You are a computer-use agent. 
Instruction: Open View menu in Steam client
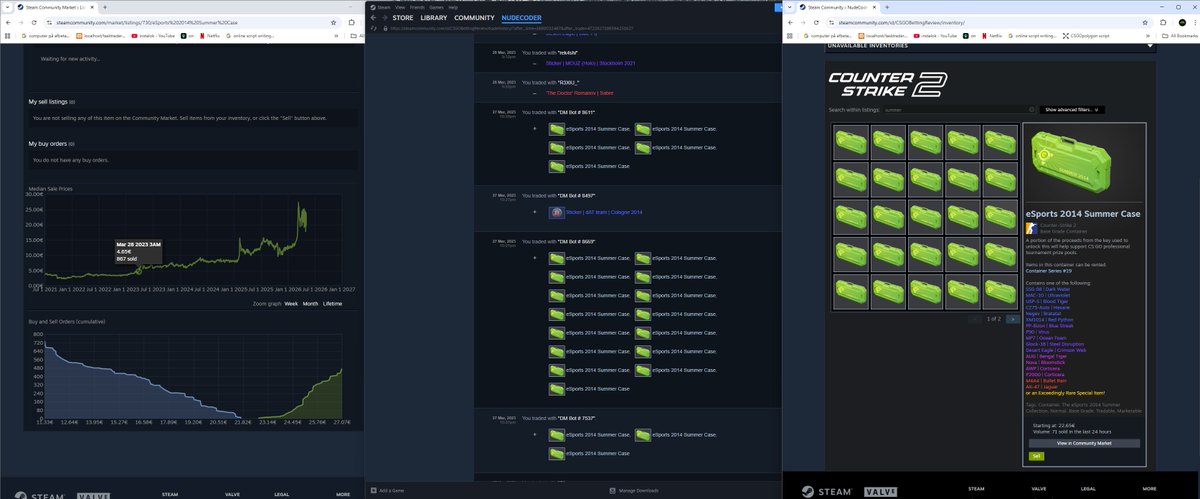pos(400,7)
